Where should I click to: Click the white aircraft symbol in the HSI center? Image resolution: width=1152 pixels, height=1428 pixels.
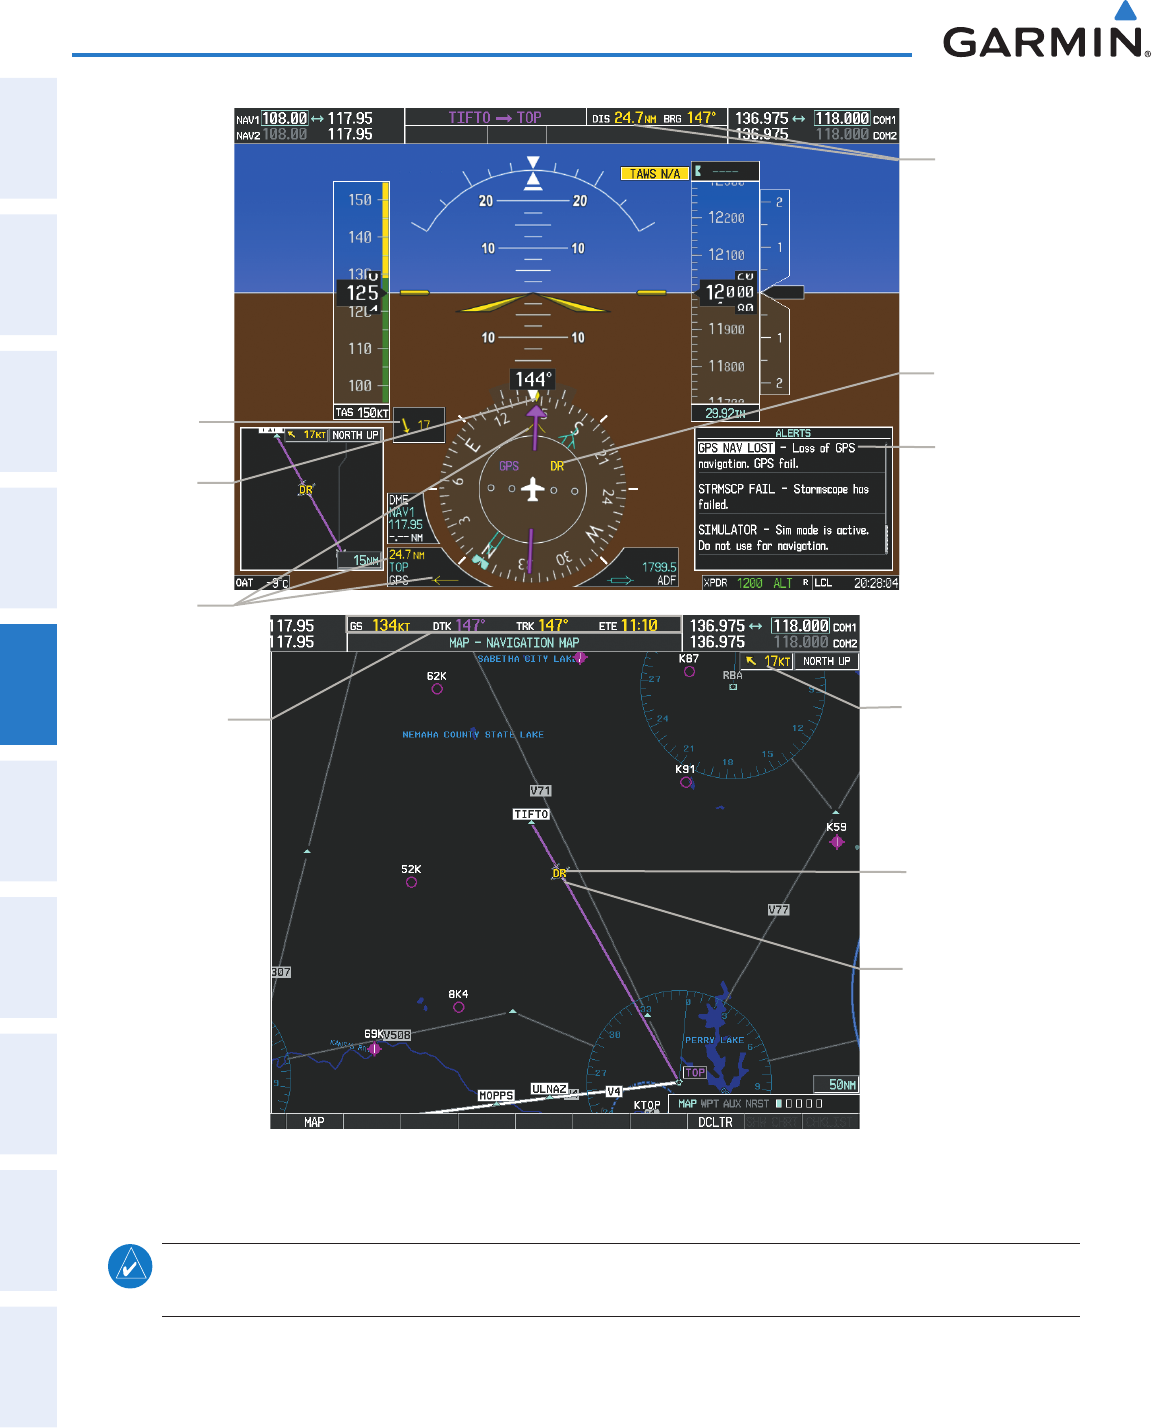click(x=533, y=489)
